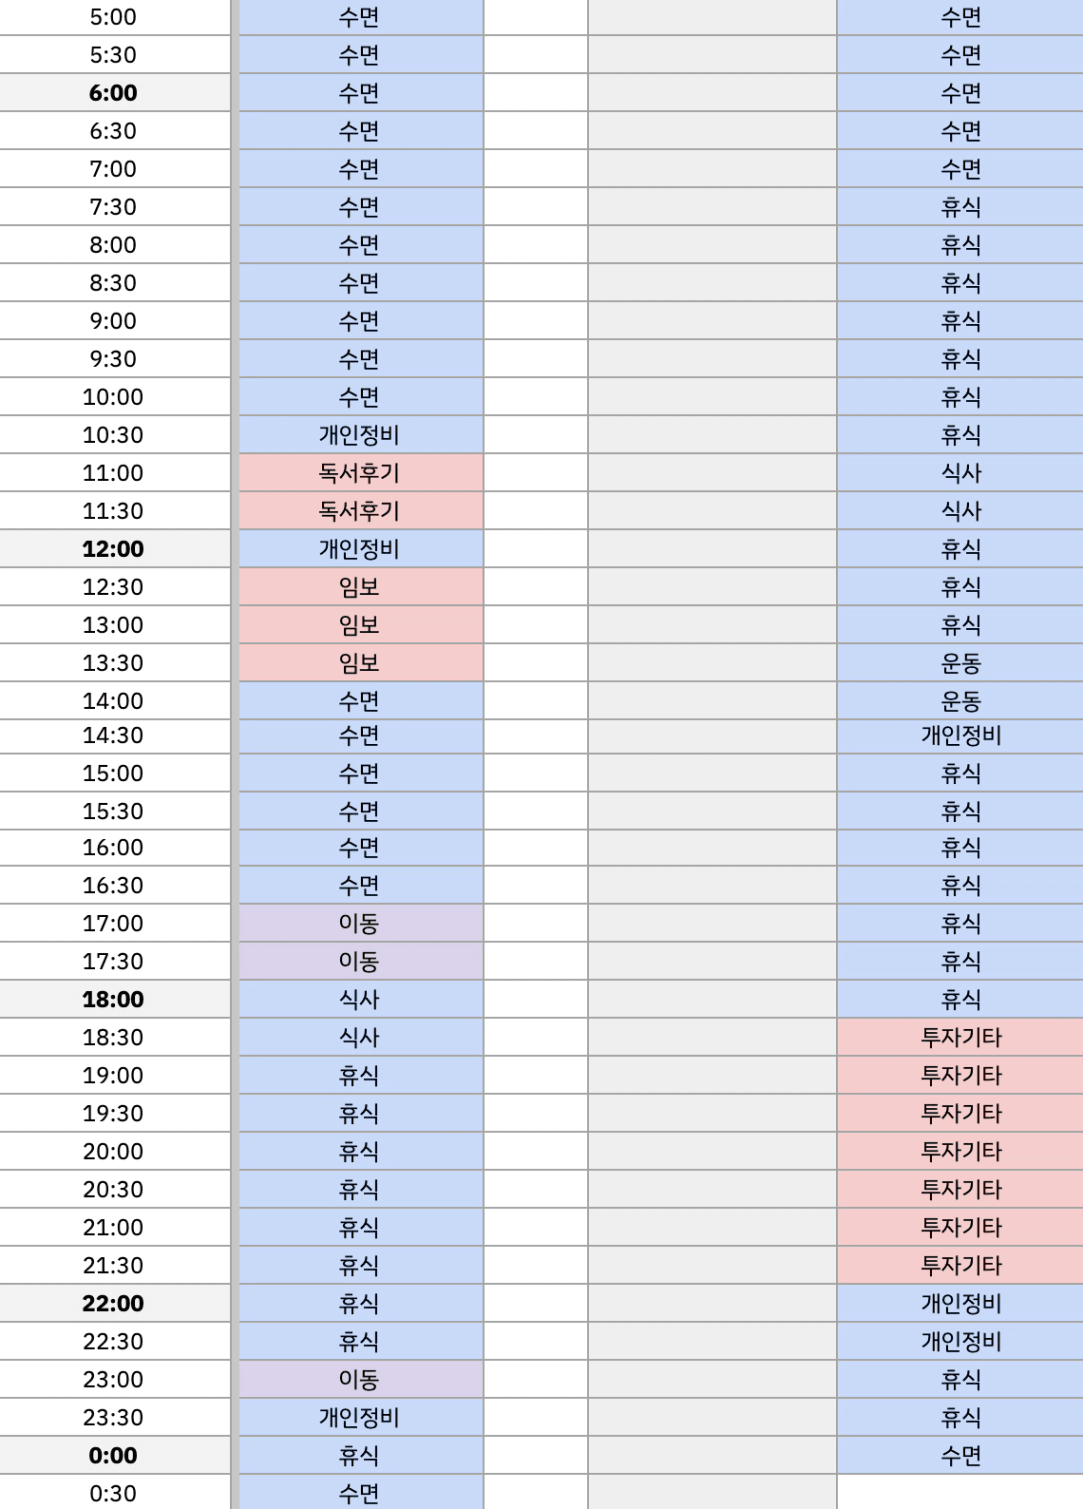Click the 독서후기 cell in the 11:00 row

tap(360, 473)
